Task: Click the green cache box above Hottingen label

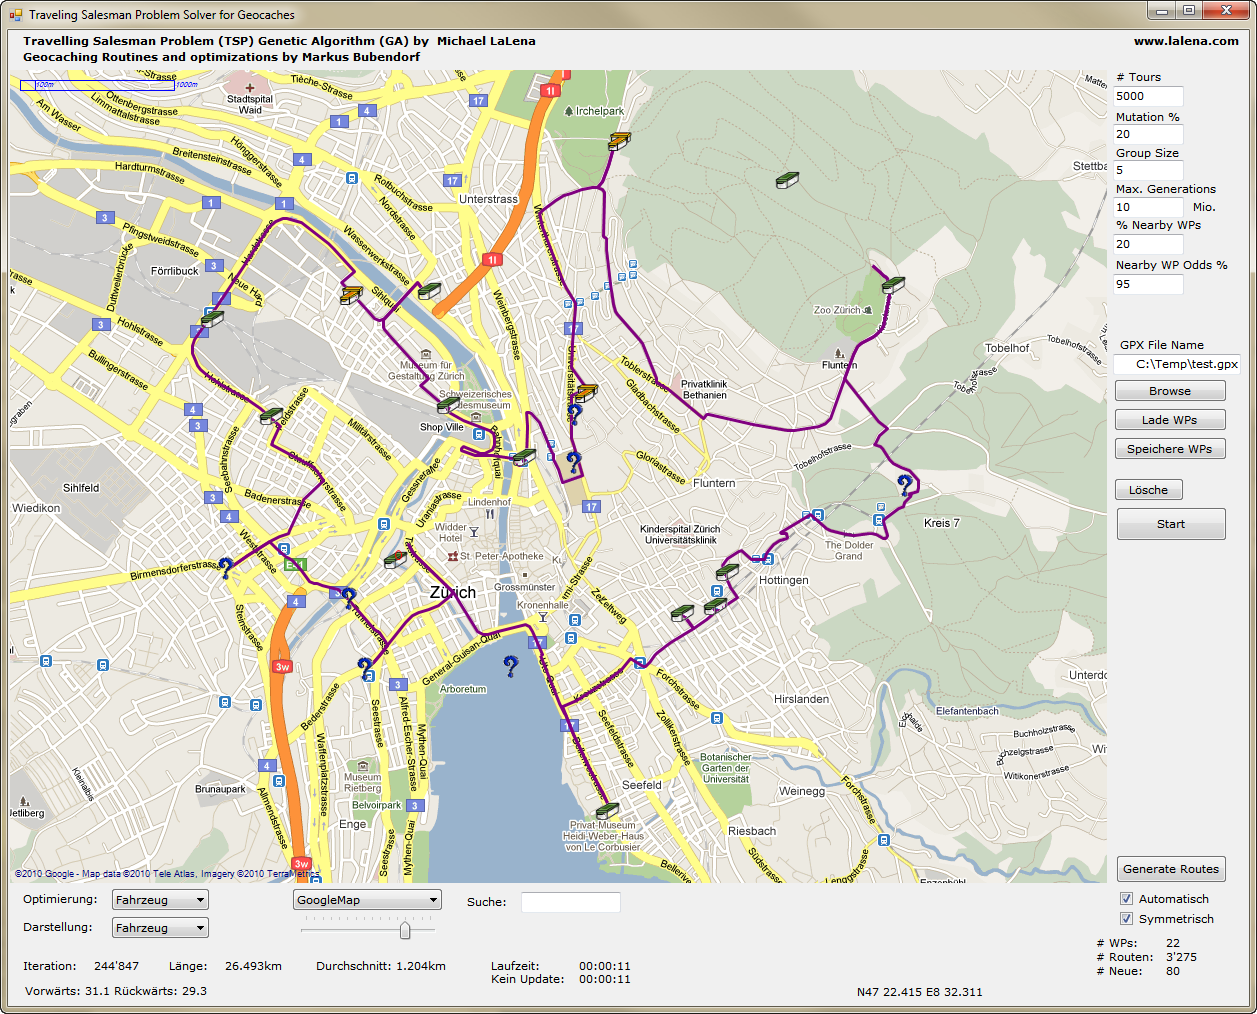Action: [727, 572]
